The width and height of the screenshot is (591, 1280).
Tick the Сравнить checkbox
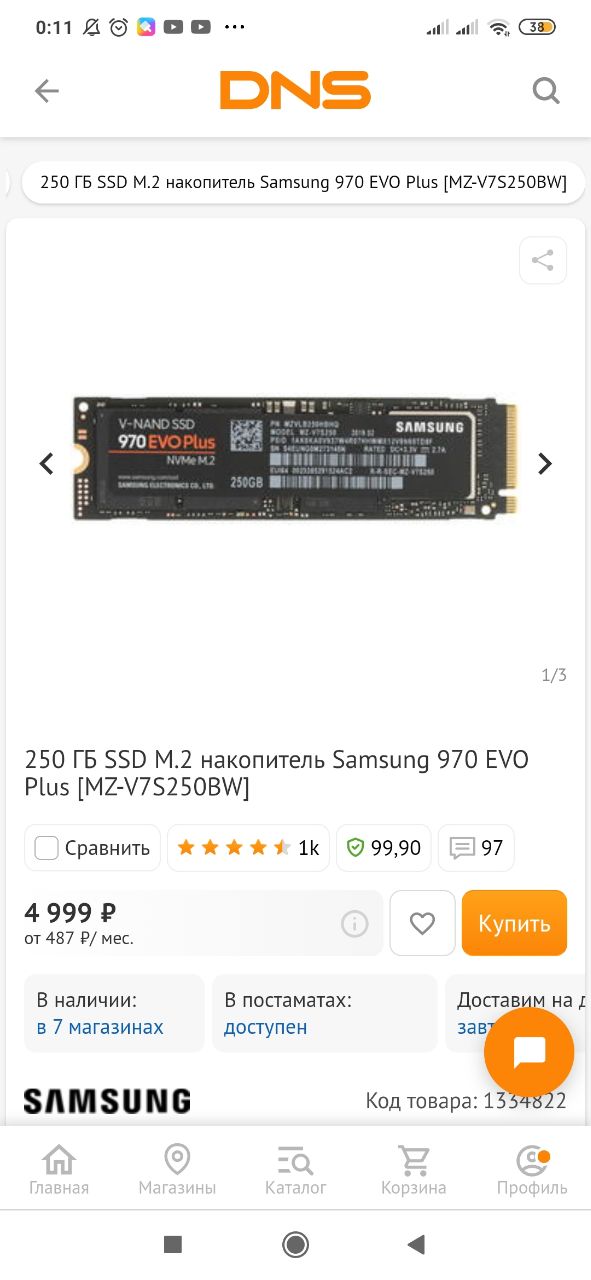pyautogui.click(x=47, y=848)
